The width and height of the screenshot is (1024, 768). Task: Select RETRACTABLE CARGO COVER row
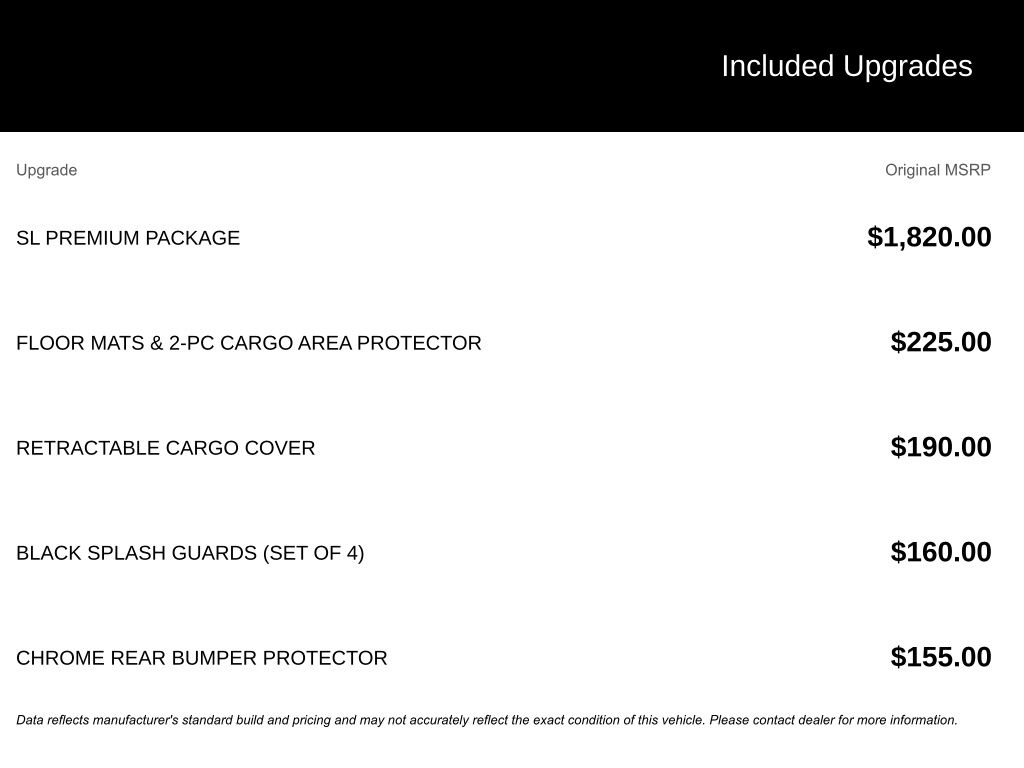(504, 448)
